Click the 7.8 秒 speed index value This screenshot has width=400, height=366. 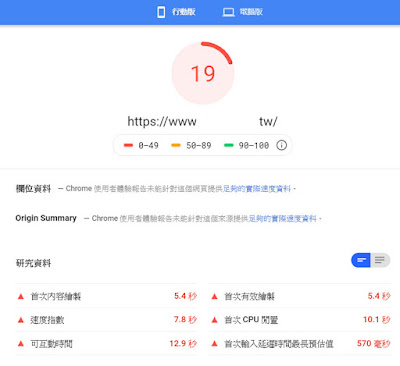point(185,320)
